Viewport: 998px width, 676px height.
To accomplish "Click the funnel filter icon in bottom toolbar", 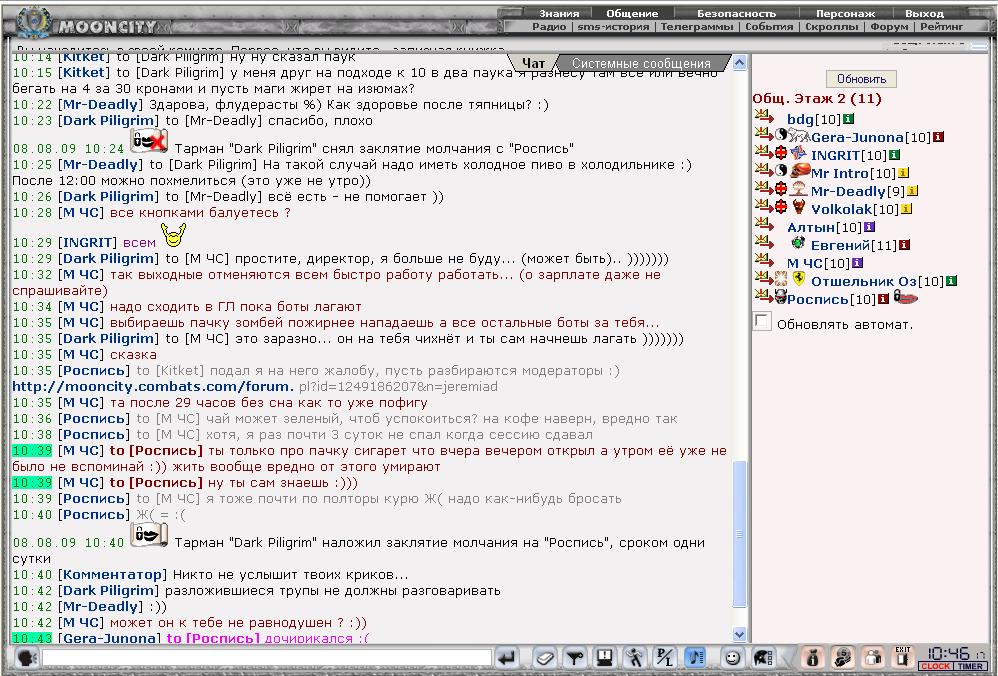I will (x=575, y=658).
